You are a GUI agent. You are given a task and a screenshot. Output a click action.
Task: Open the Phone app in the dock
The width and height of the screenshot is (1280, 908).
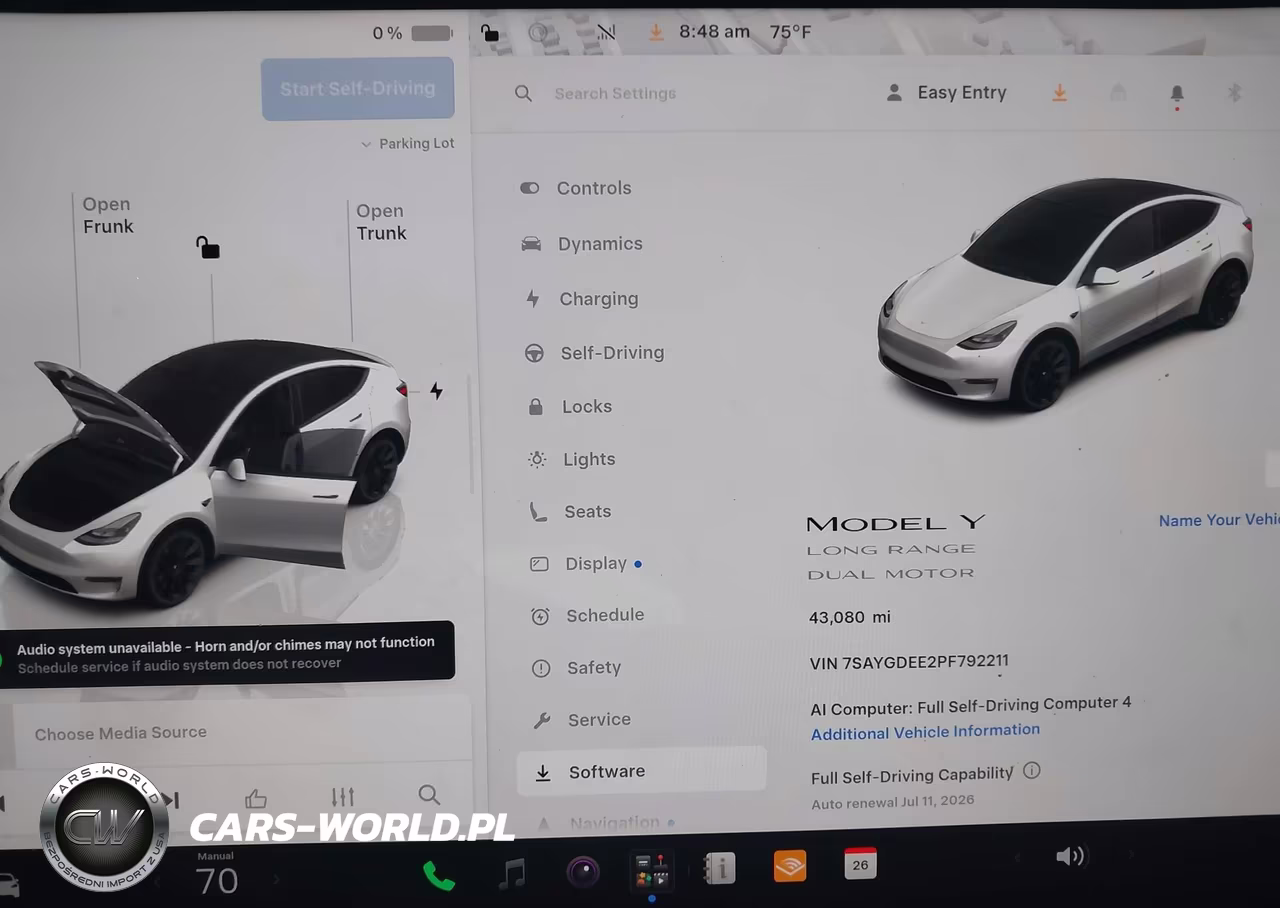(438, 875)
